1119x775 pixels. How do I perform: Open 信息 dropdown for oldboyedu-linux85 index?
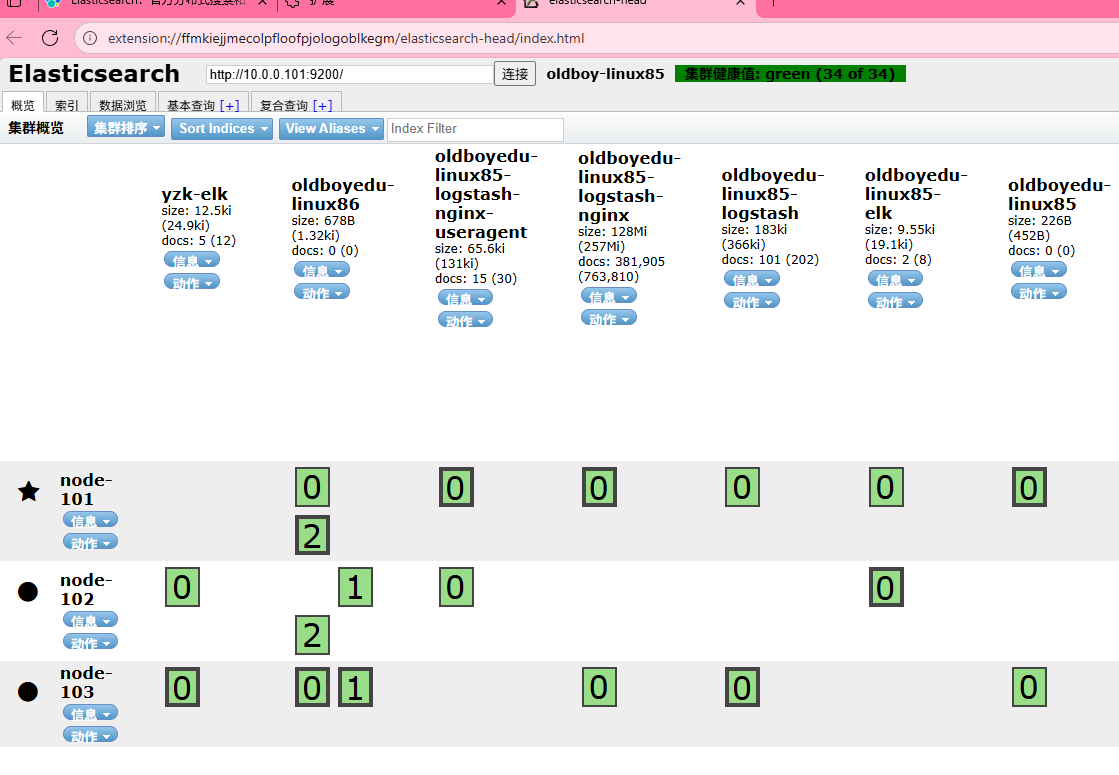pos(1039,270)
